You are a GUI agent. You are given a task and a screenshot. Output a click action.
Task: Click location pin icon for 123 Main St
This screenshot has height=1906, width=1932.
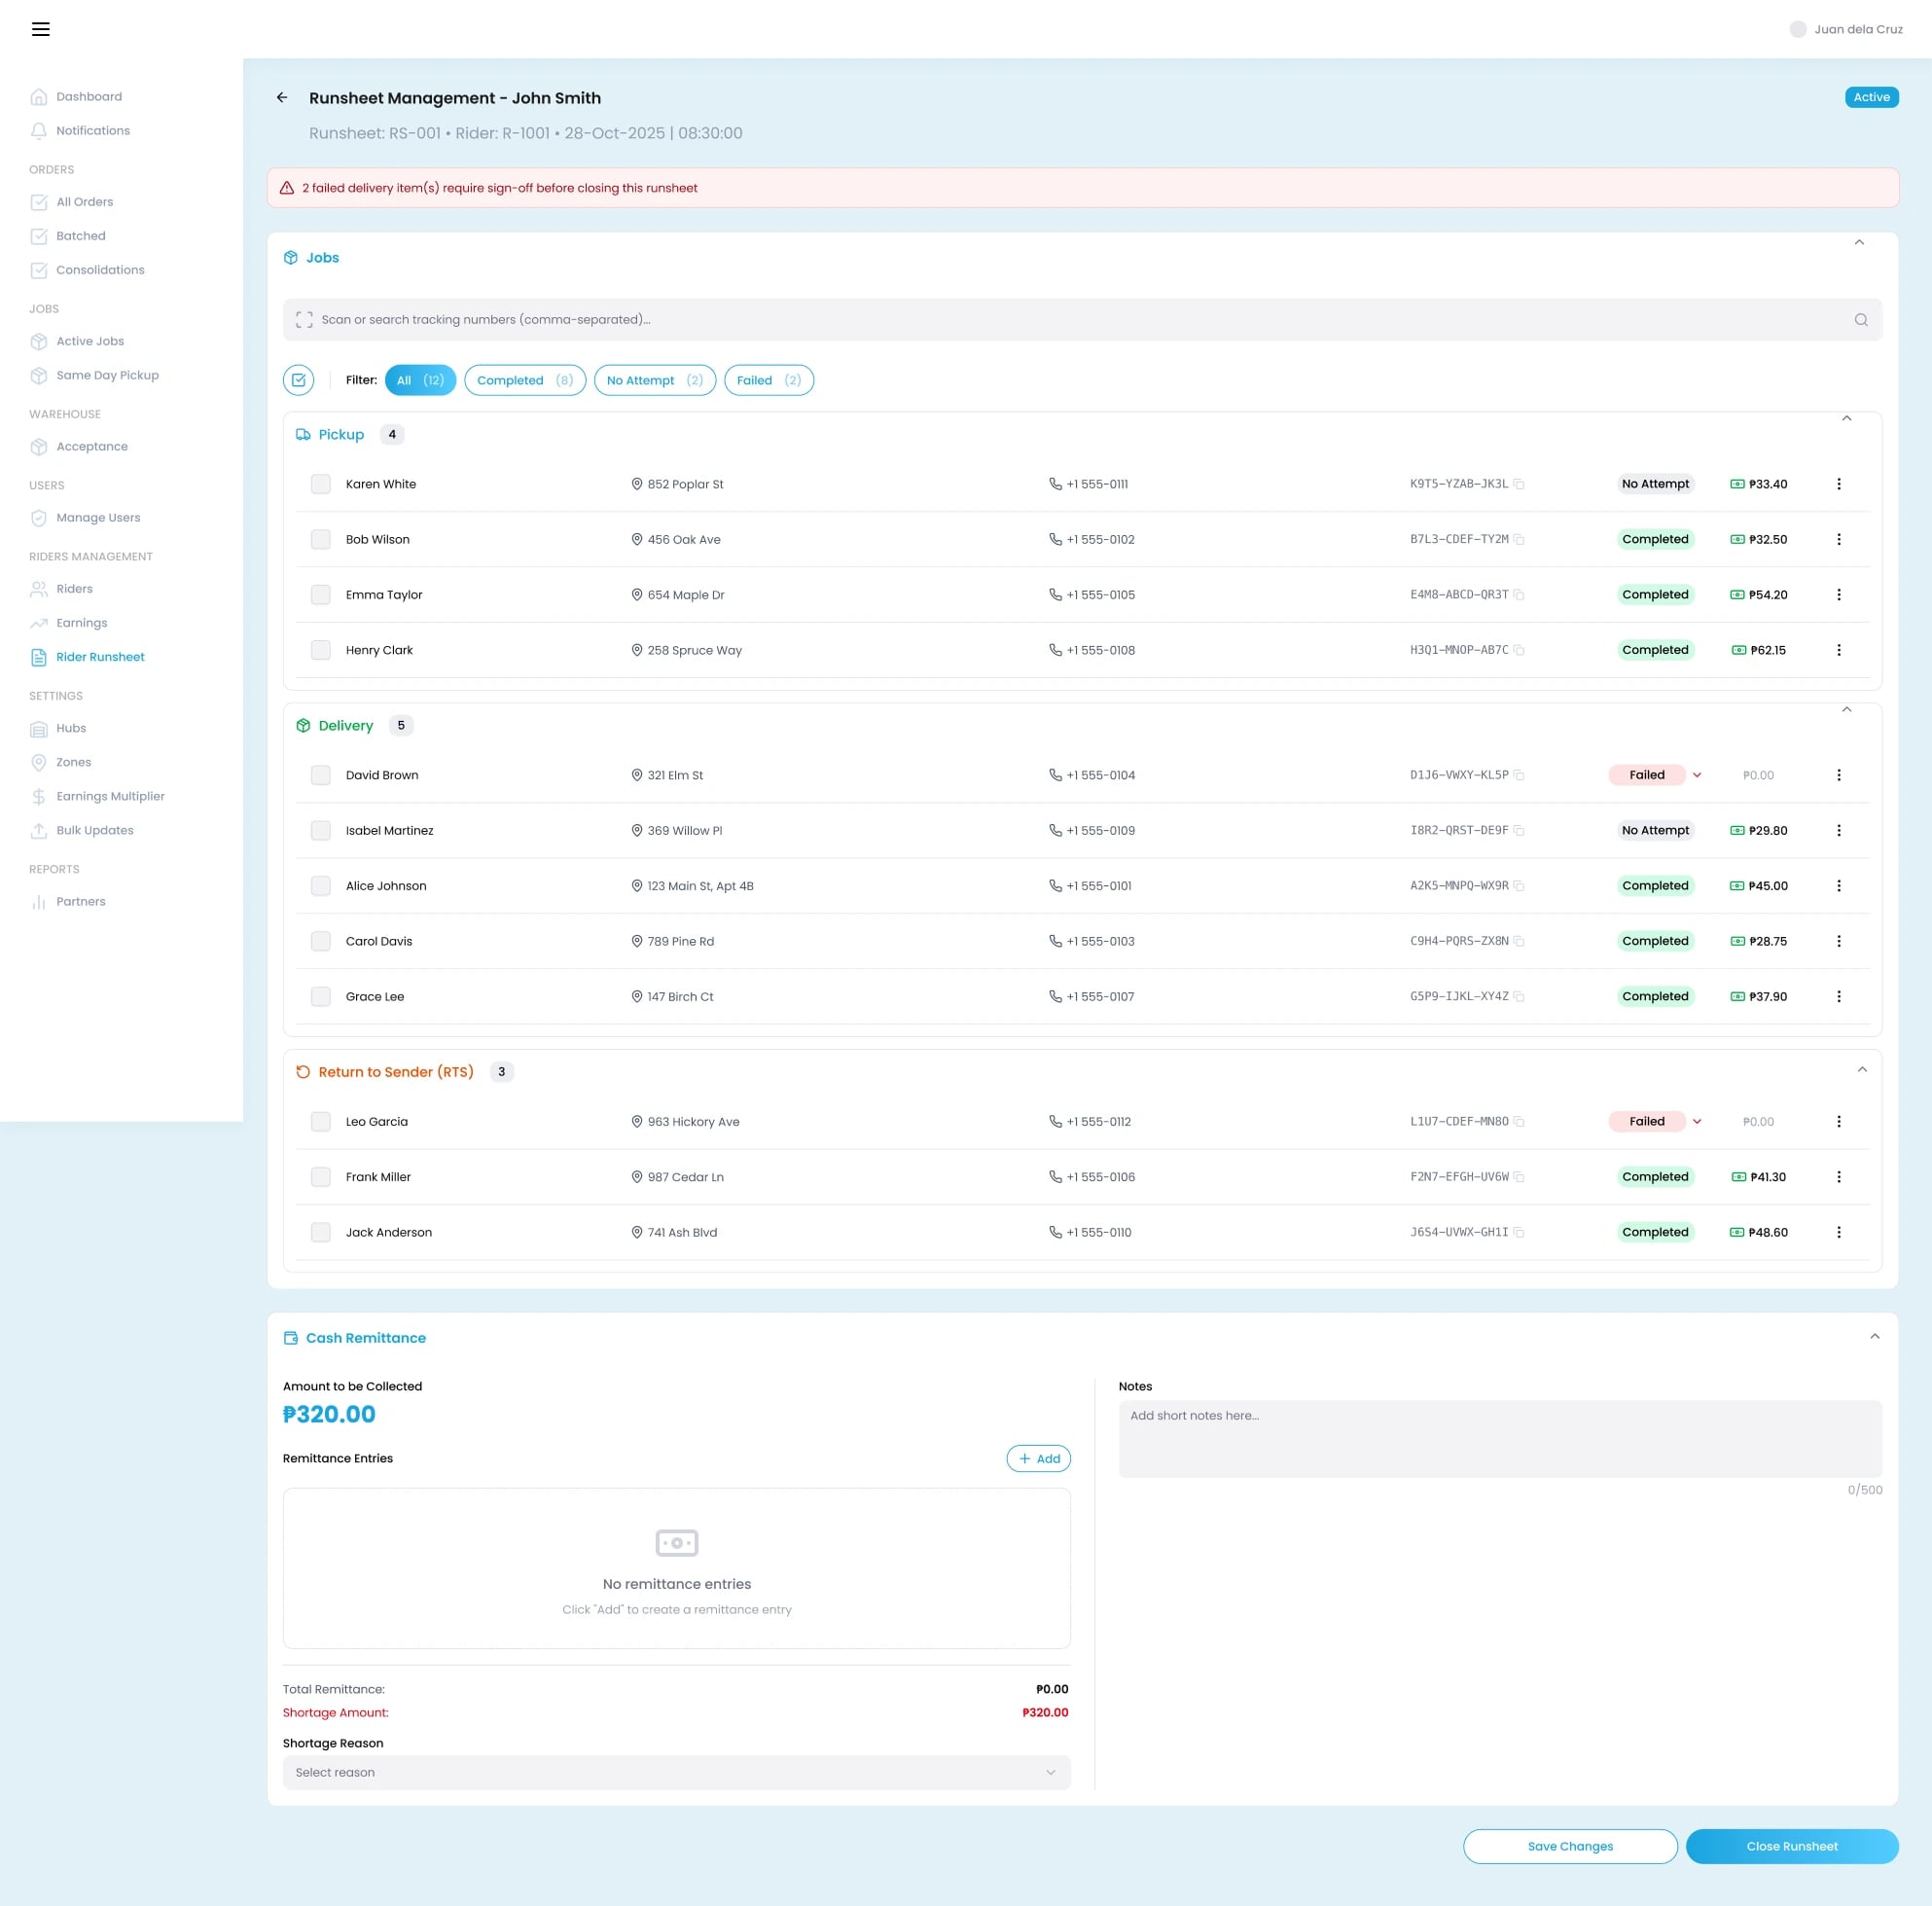tap(637, 886)
